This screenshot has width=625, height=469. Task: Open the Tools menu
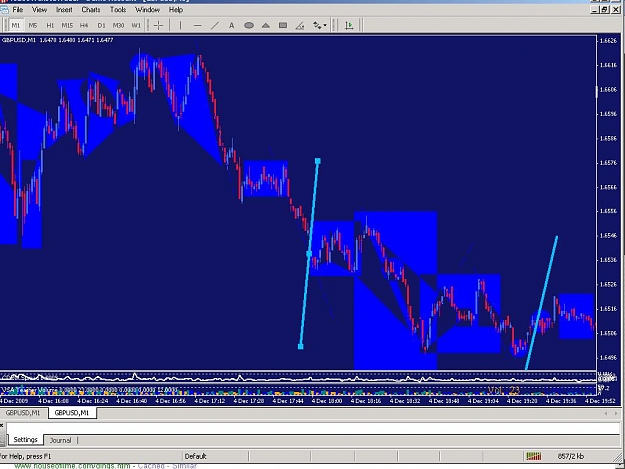[x=118, y=10]
